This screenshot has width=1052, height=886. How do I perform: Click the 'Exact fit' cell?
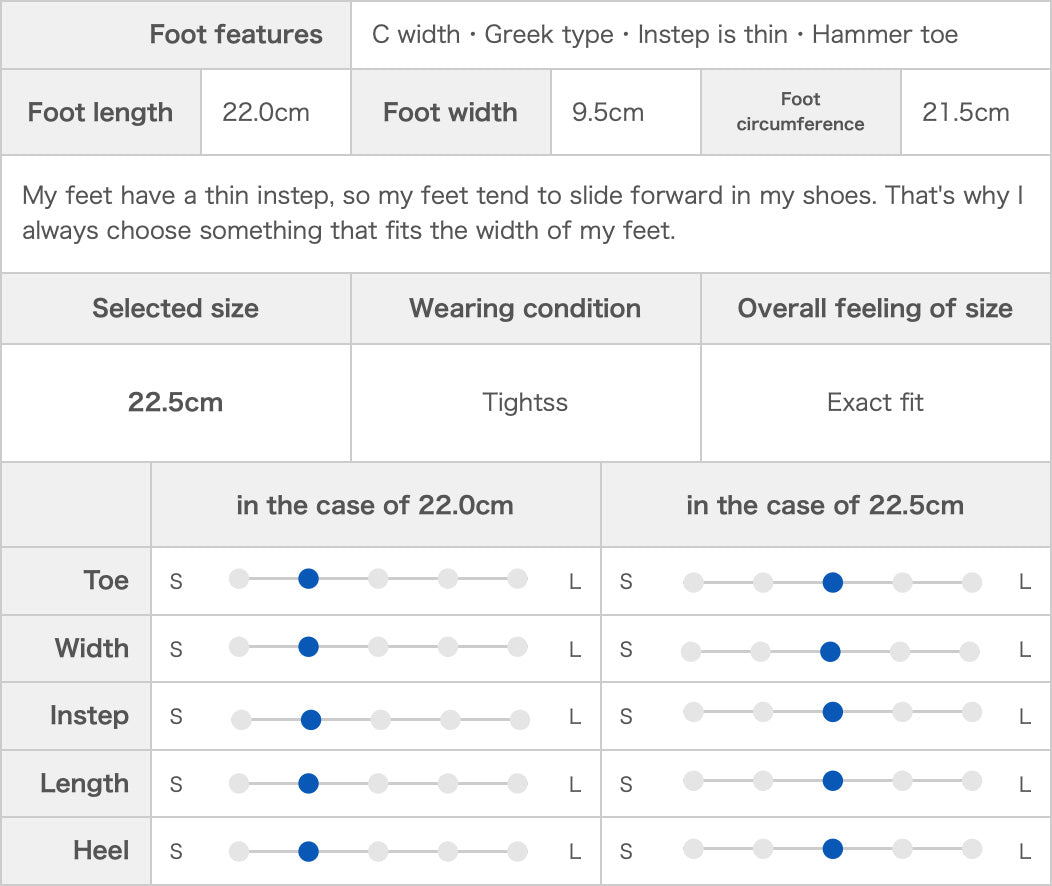pyautogui.click(x=876, y=402)
